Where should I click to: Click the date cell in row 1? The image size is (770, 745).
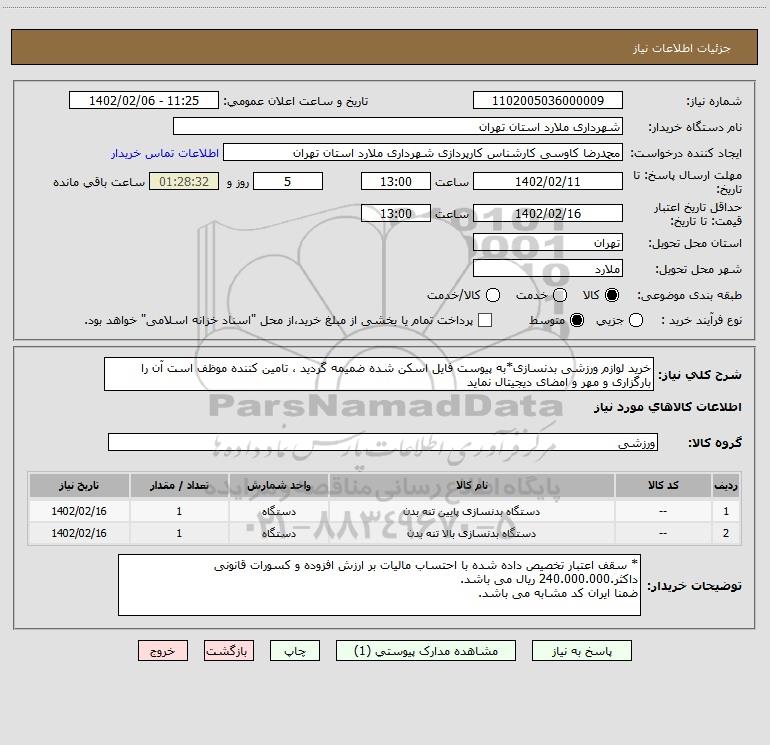tap(79, 511)
